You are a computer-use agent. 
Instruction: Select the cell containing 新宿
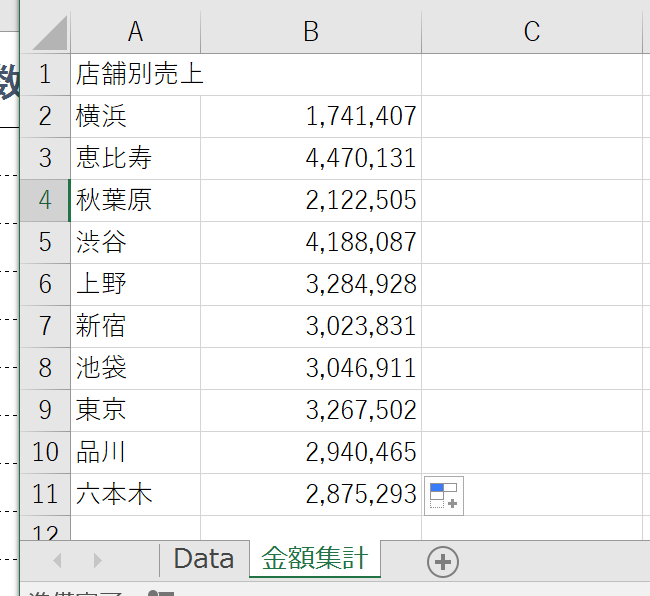click(x=136, y=327)
